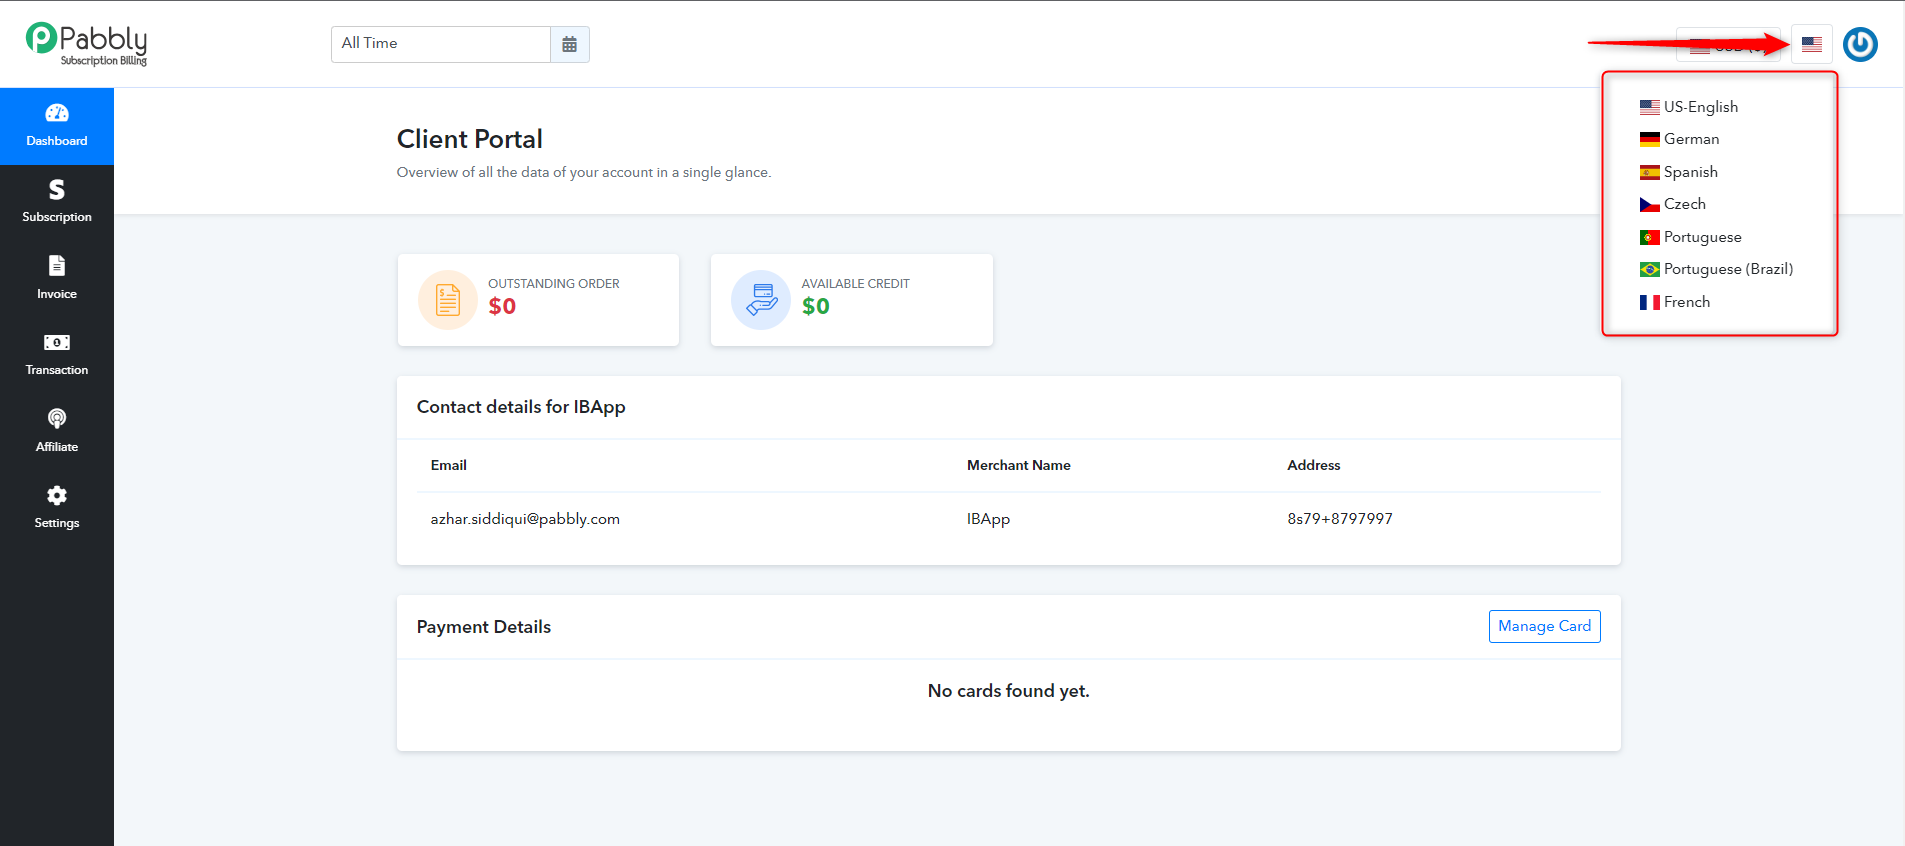Viewport: 1905px width, 846px height.
Task: Open the All Time date range field
Action: click(x=441, y=44)
